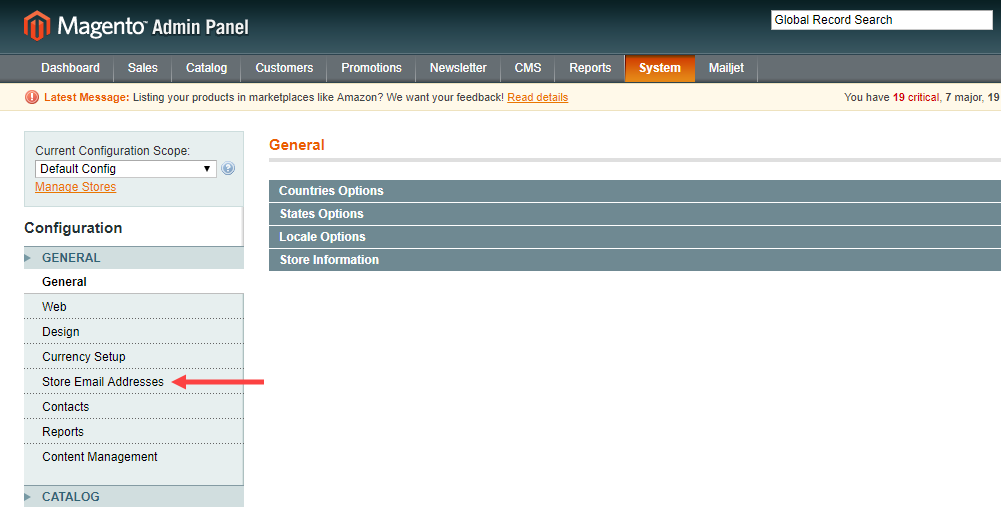
Task: Click the Global Record Search field
Action: [882, 20]
